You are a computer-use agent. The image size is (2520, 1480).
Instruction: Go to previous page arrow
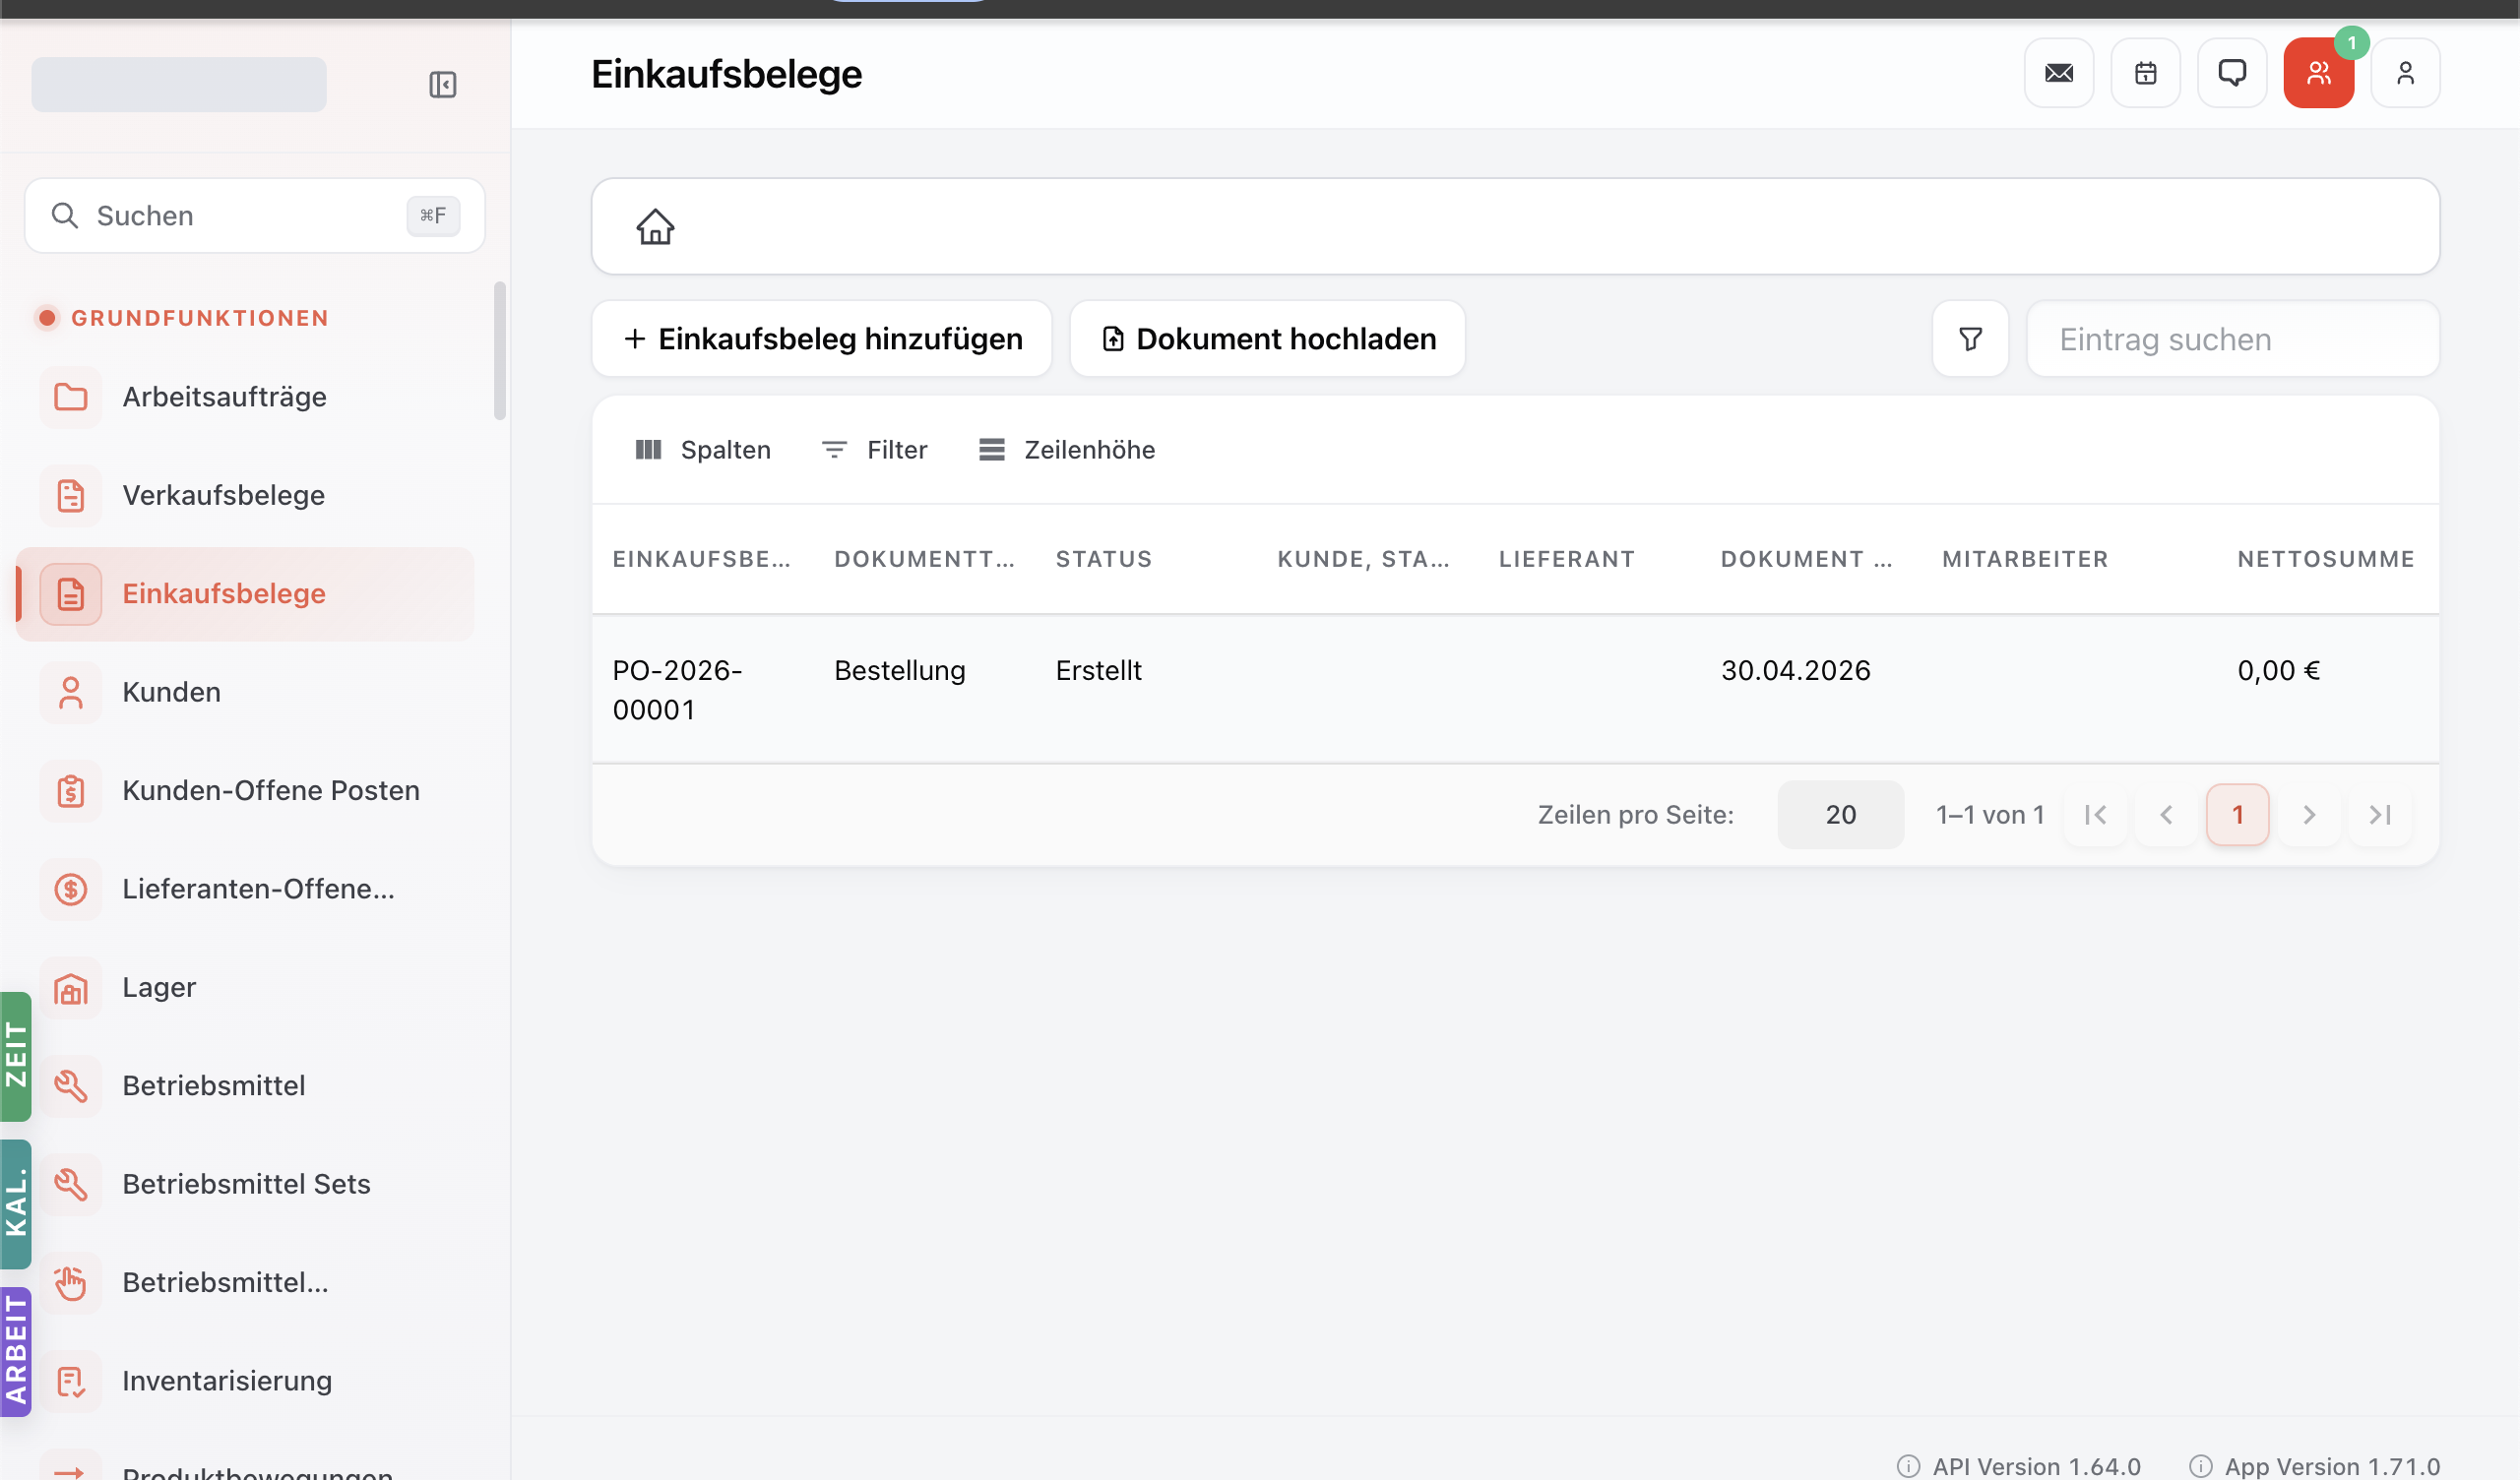(2166, 815)
